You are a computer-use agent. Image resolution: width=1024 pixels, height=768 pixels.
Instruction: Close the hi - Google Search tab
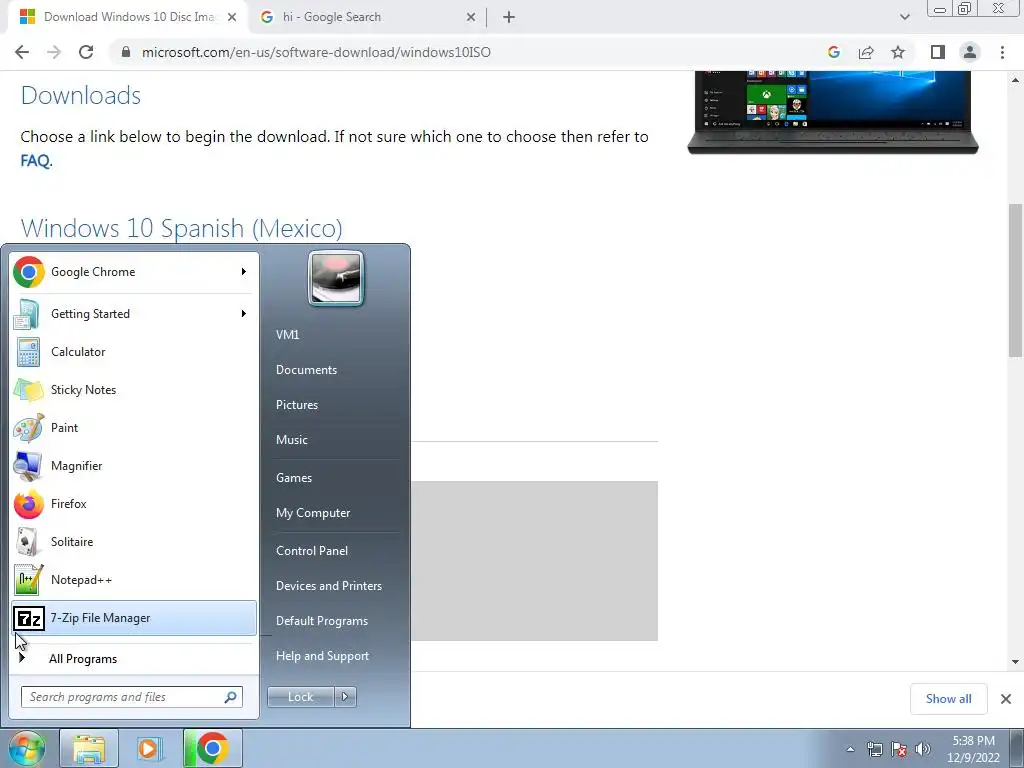point(471,18)
